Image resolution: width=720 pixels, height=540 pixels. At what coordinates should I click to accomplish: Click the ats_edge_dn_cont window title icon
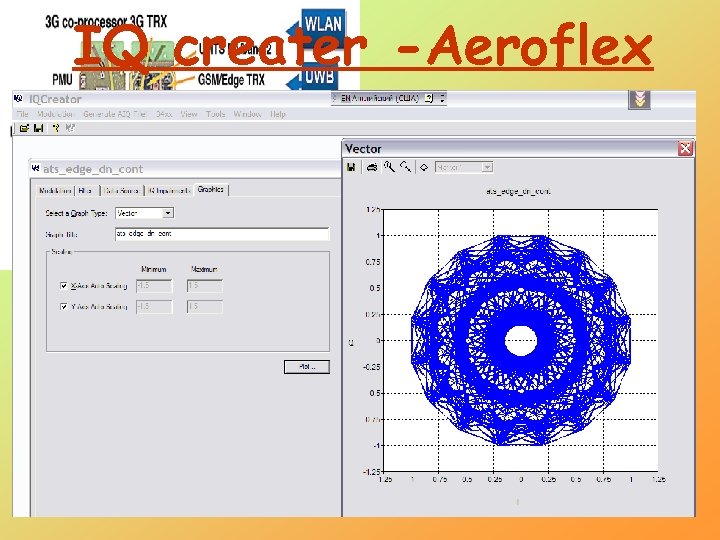(x=35, y=169)
